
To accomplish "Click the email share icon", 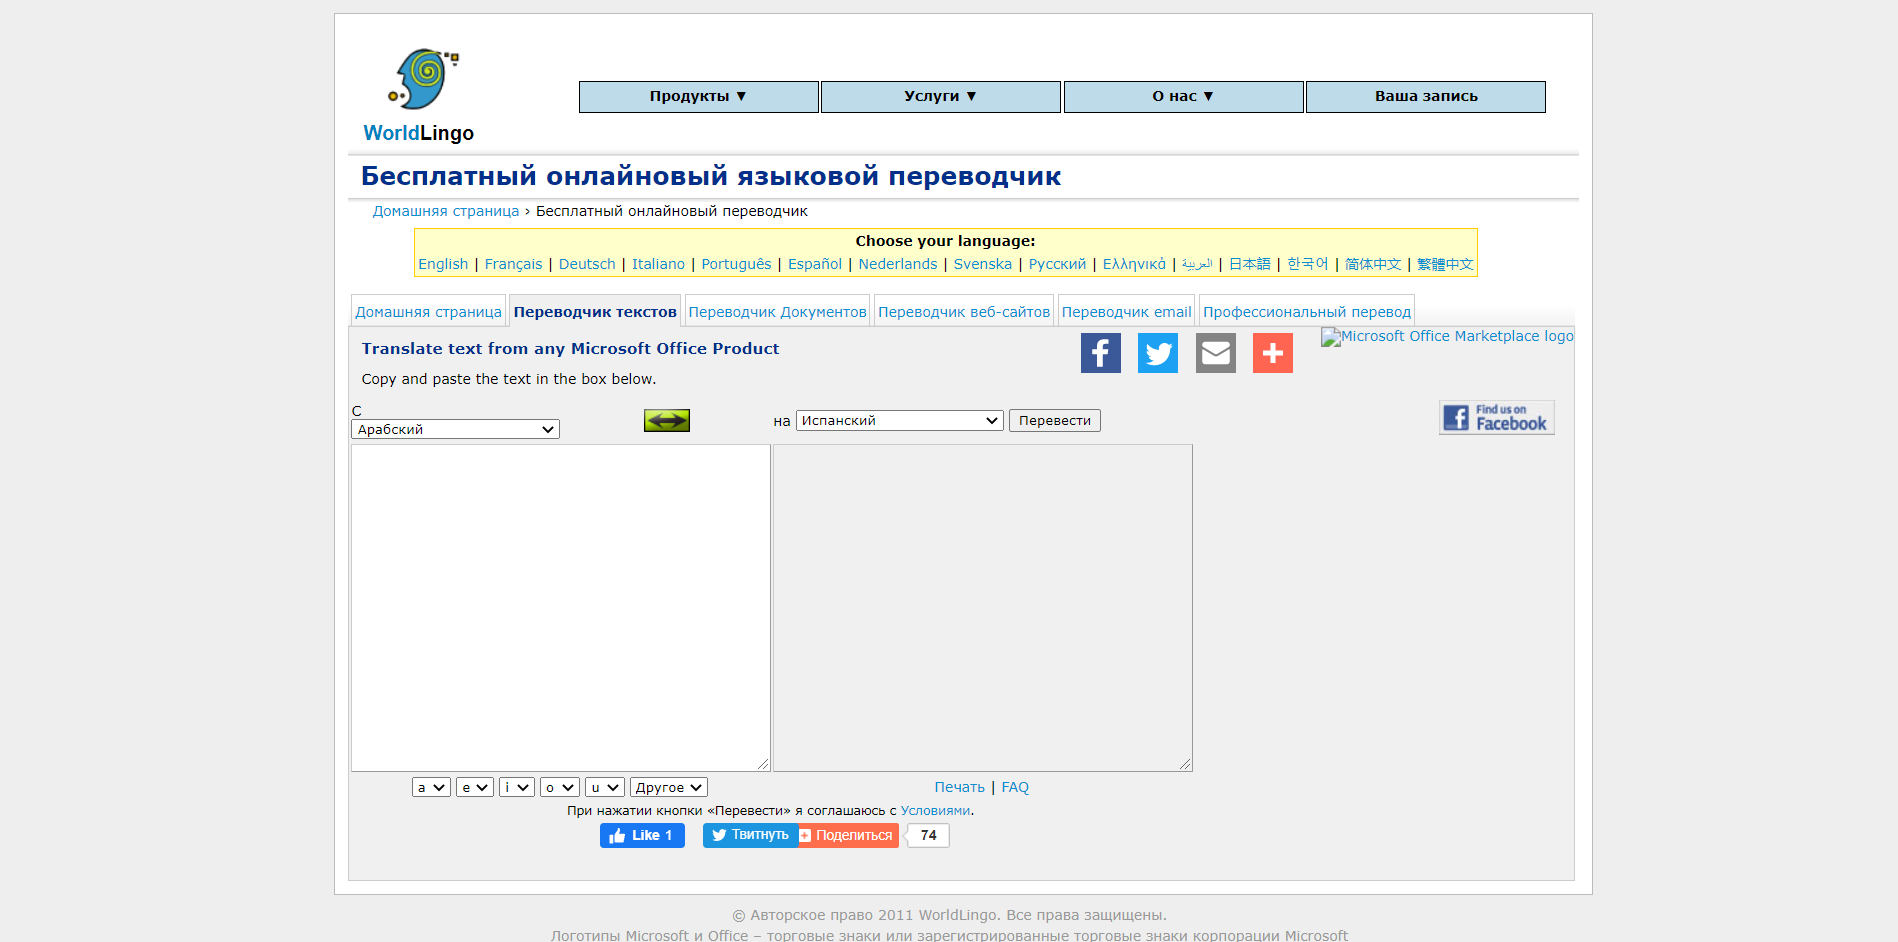I will (x=1215, y=353).
